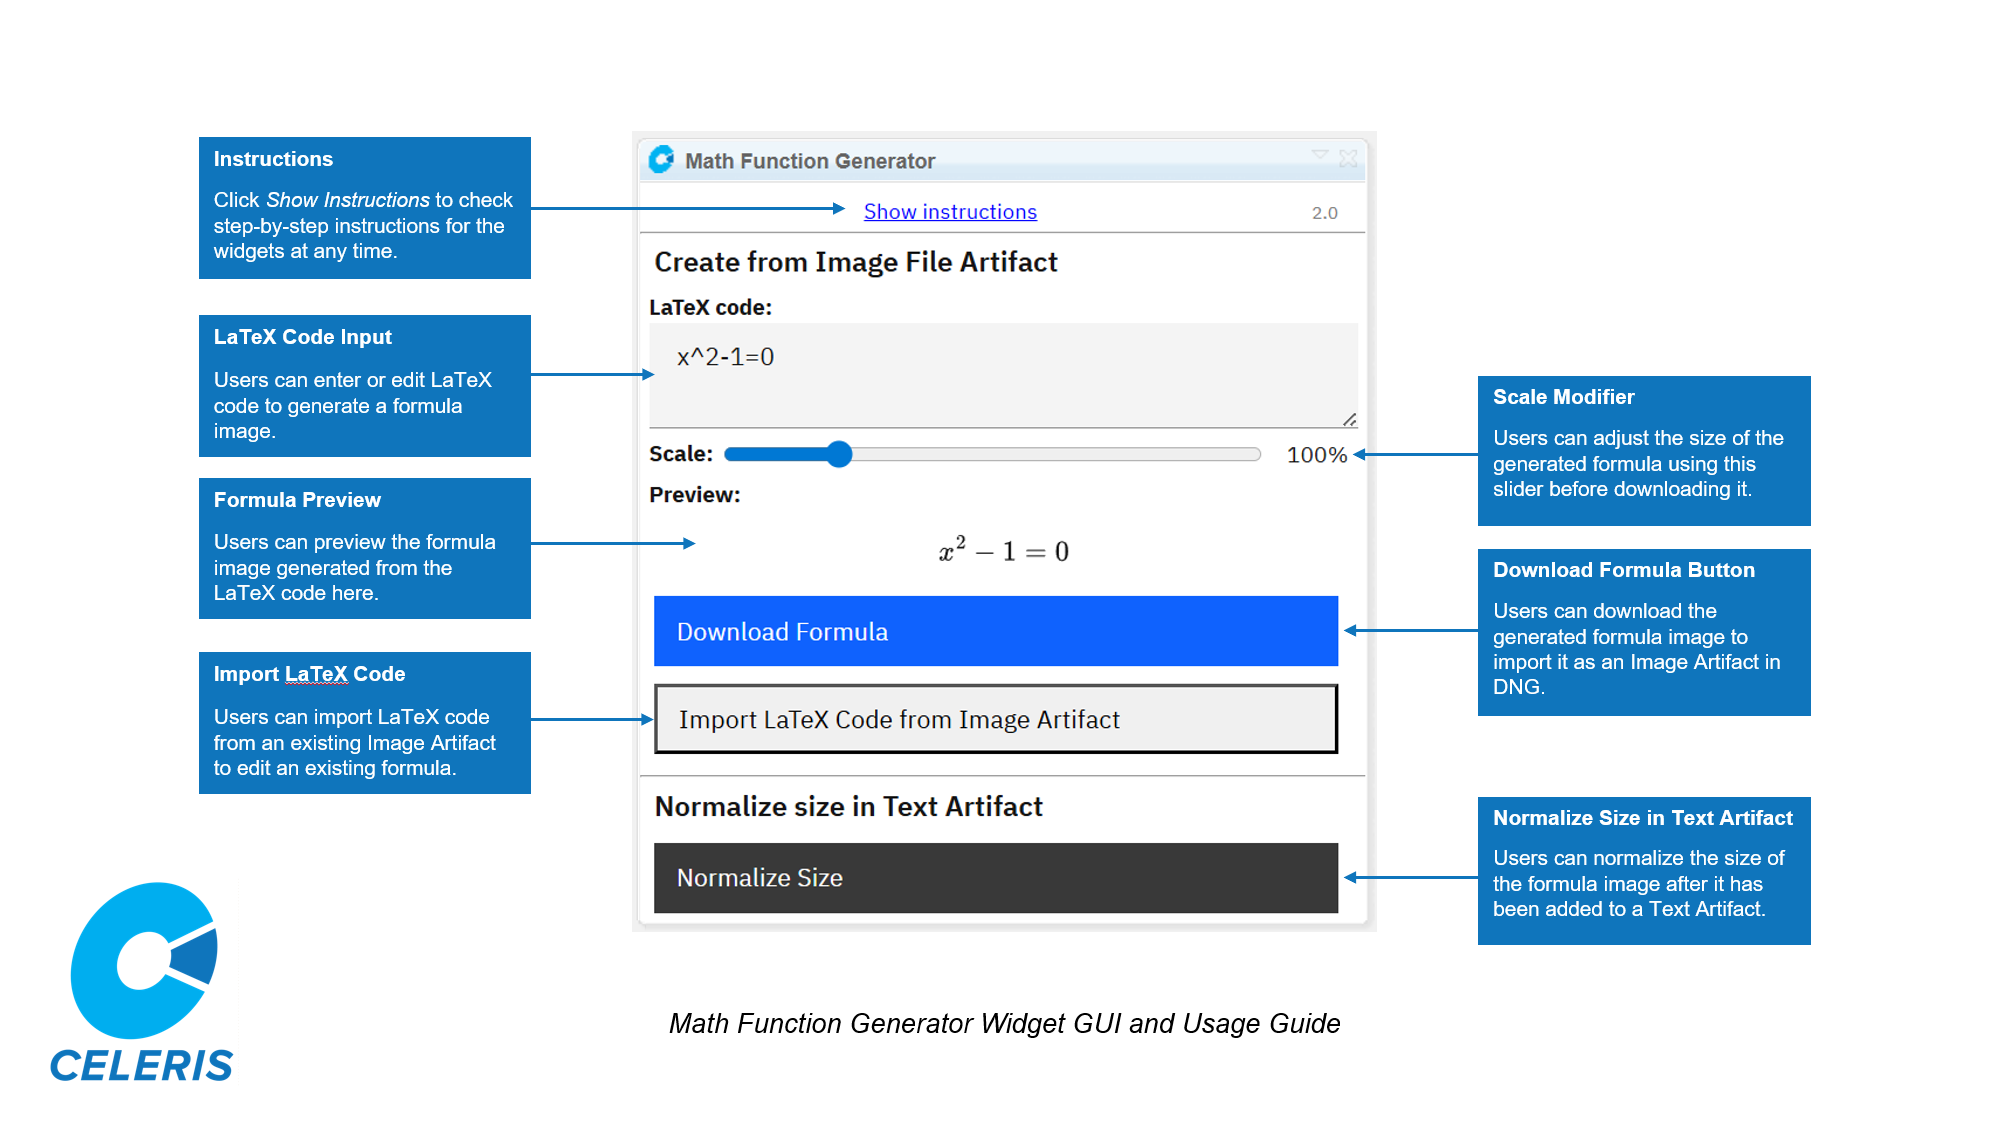2005x1128 pixels.
Task: Click the 100% scale value label
Action: [1315, 455]
